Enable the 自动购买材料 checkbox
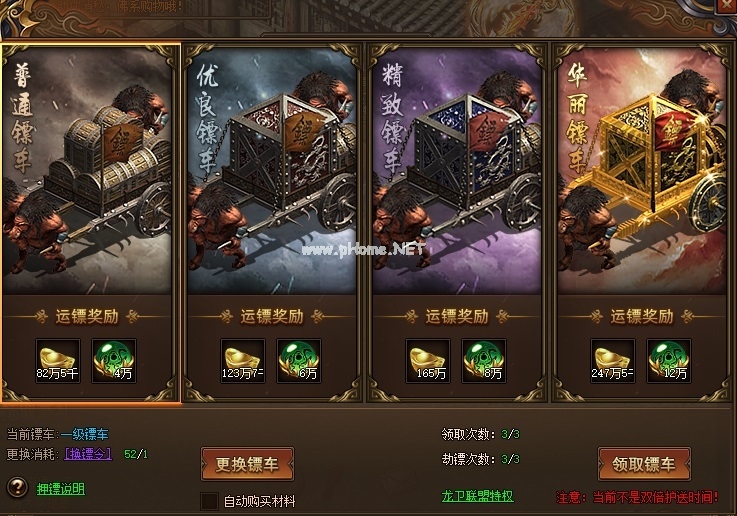Viewport: 737px width, 516px height. [209, 501]
